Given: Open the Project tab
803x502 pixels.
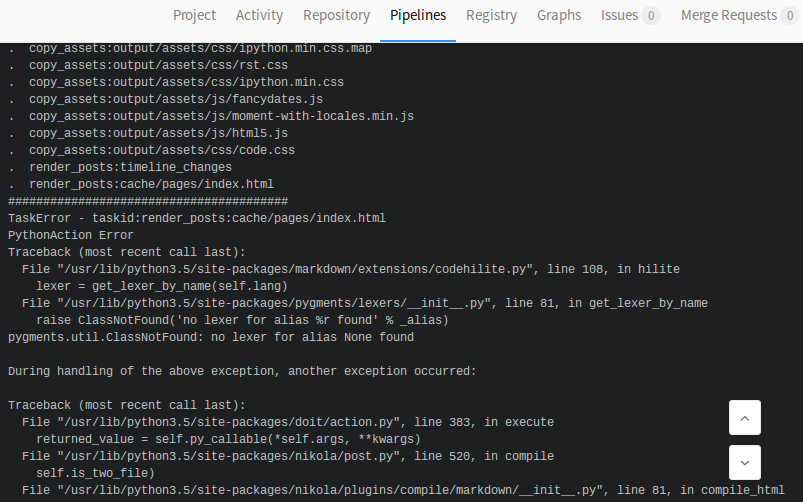Looking at the screenshot, I should (194, 15).
